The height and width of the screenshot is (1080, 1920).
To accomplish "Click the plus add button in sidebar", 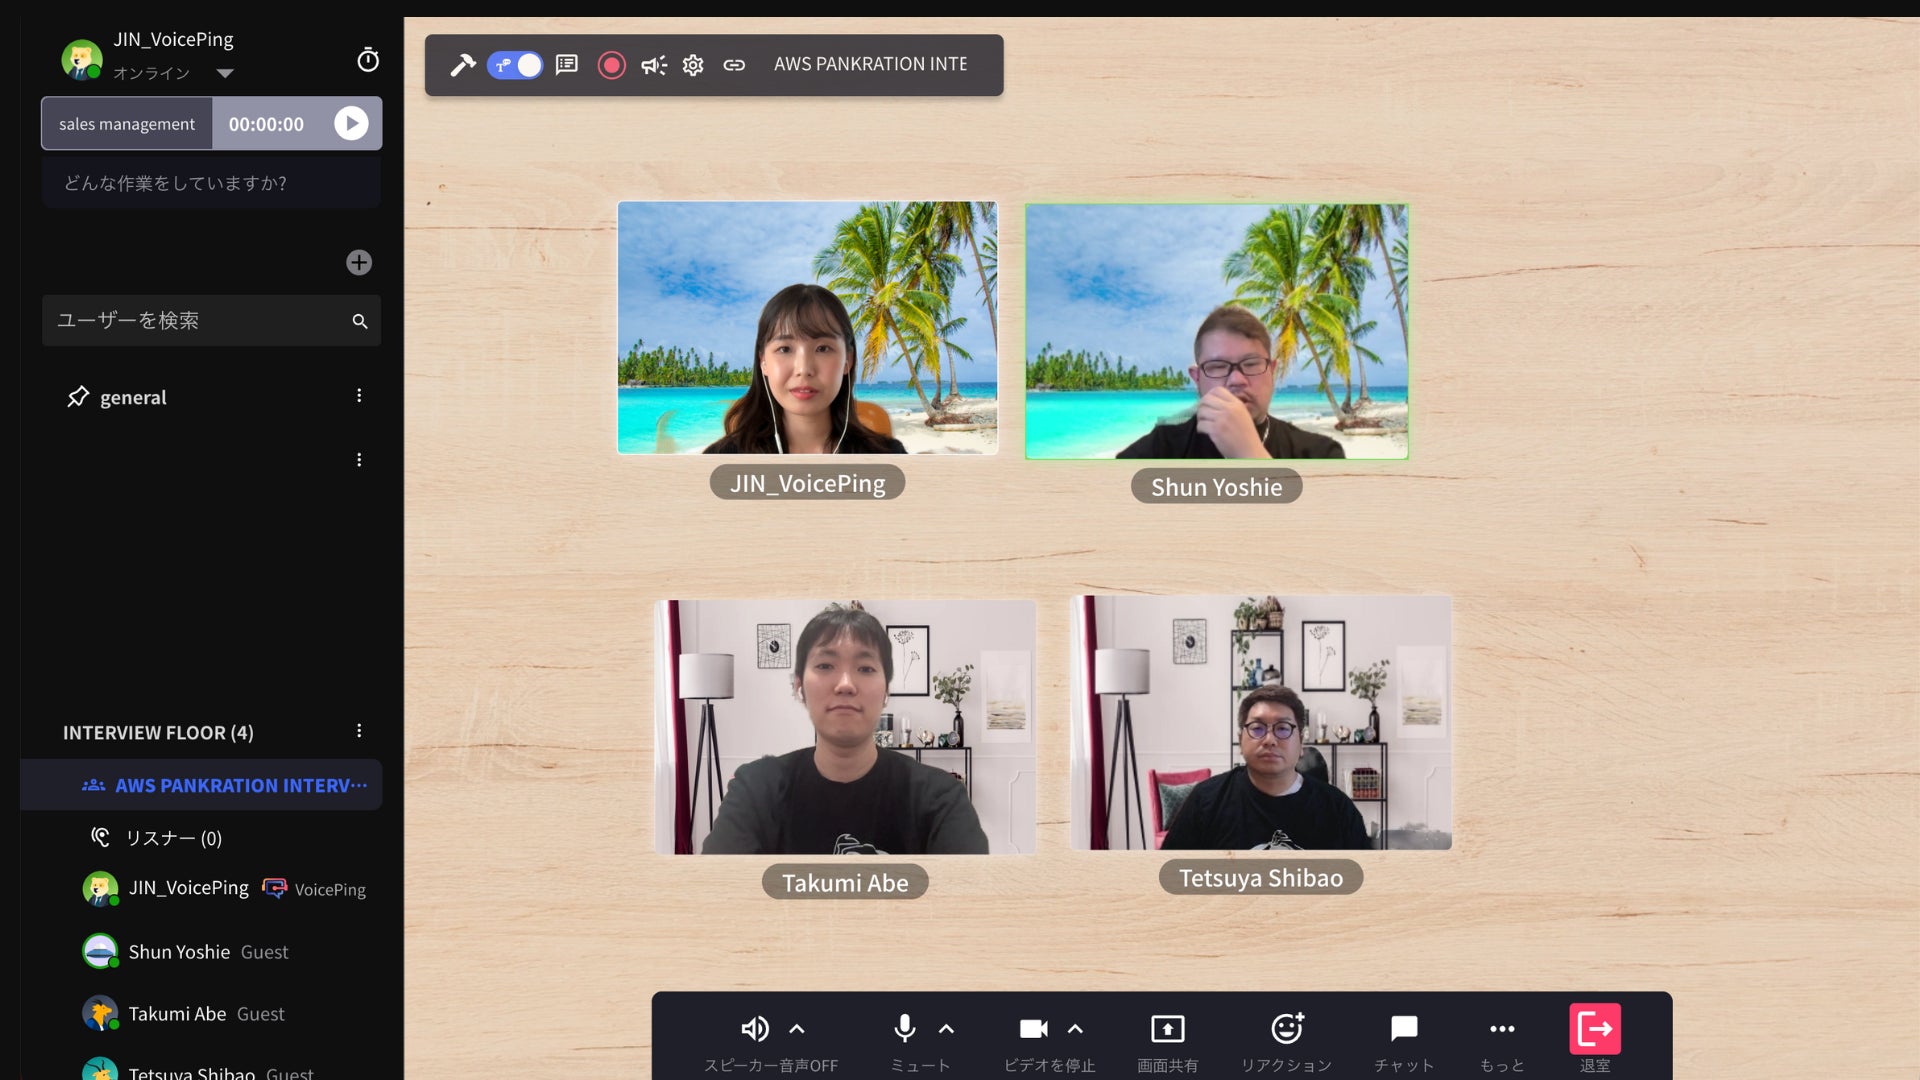I will click(359, 262).
